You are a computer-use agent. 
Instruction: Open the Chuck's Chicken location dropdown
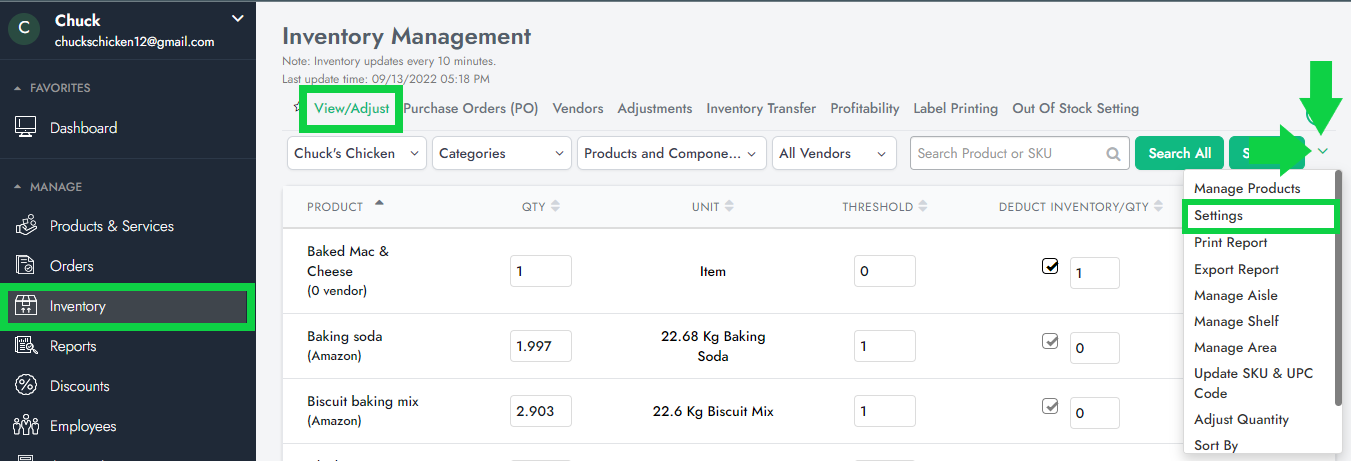pyautogui.click(x=357, y=154)
